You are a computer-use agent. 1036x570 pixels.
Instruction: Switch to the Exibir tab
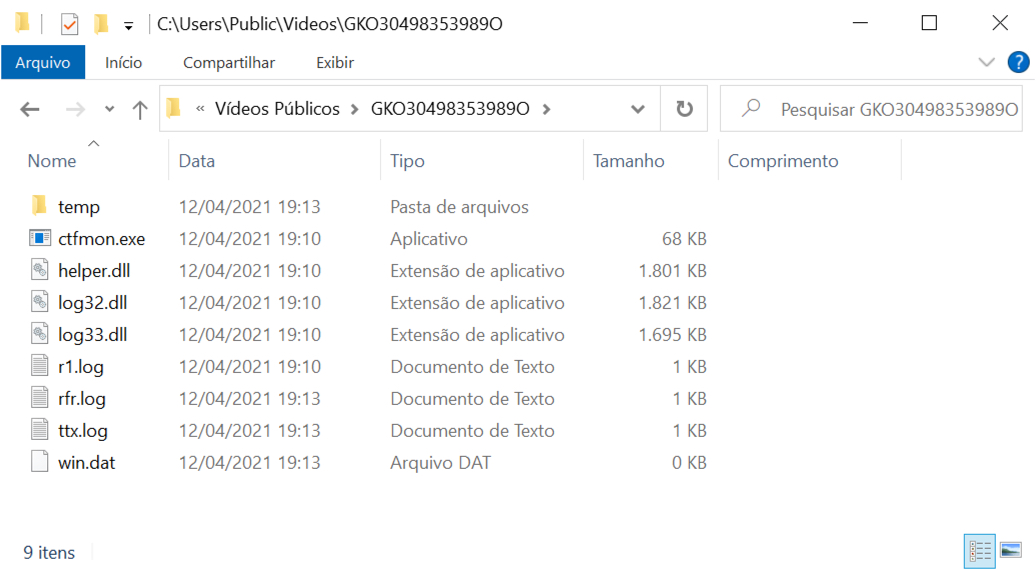coord(335,62)
